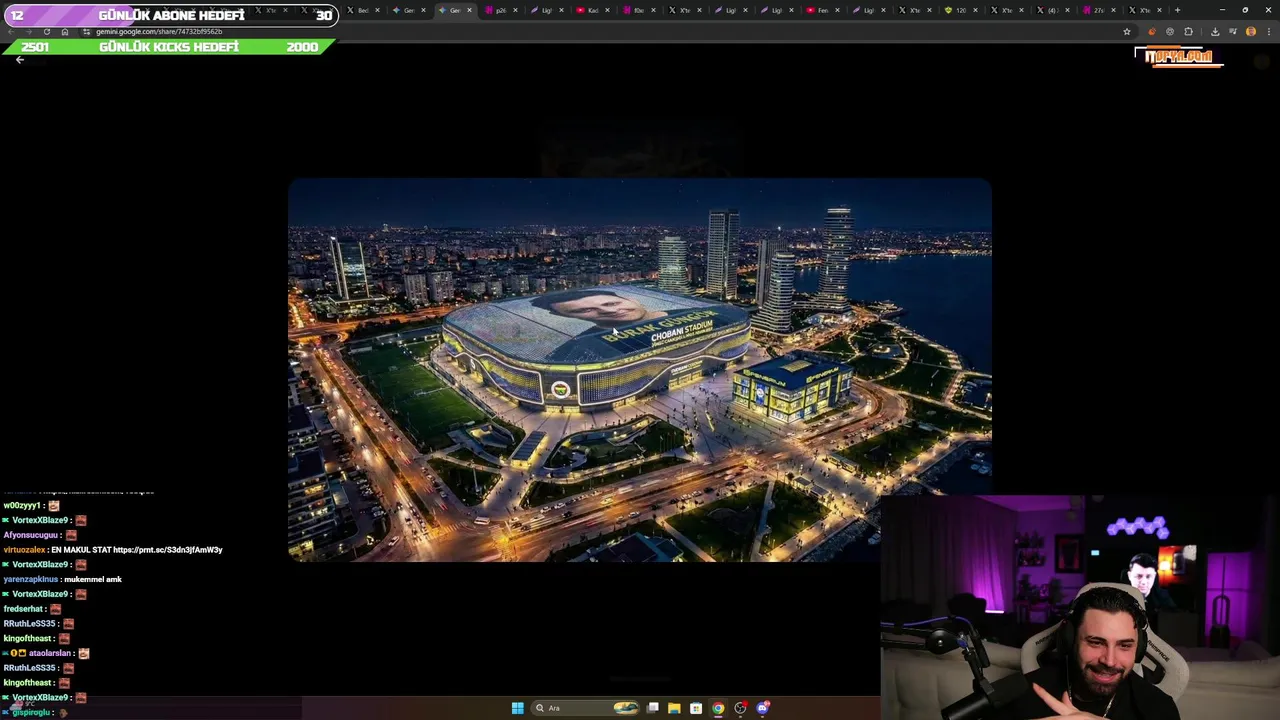
Task: Open OBS Studio from the taskbar
Action: tap(740, 708)
